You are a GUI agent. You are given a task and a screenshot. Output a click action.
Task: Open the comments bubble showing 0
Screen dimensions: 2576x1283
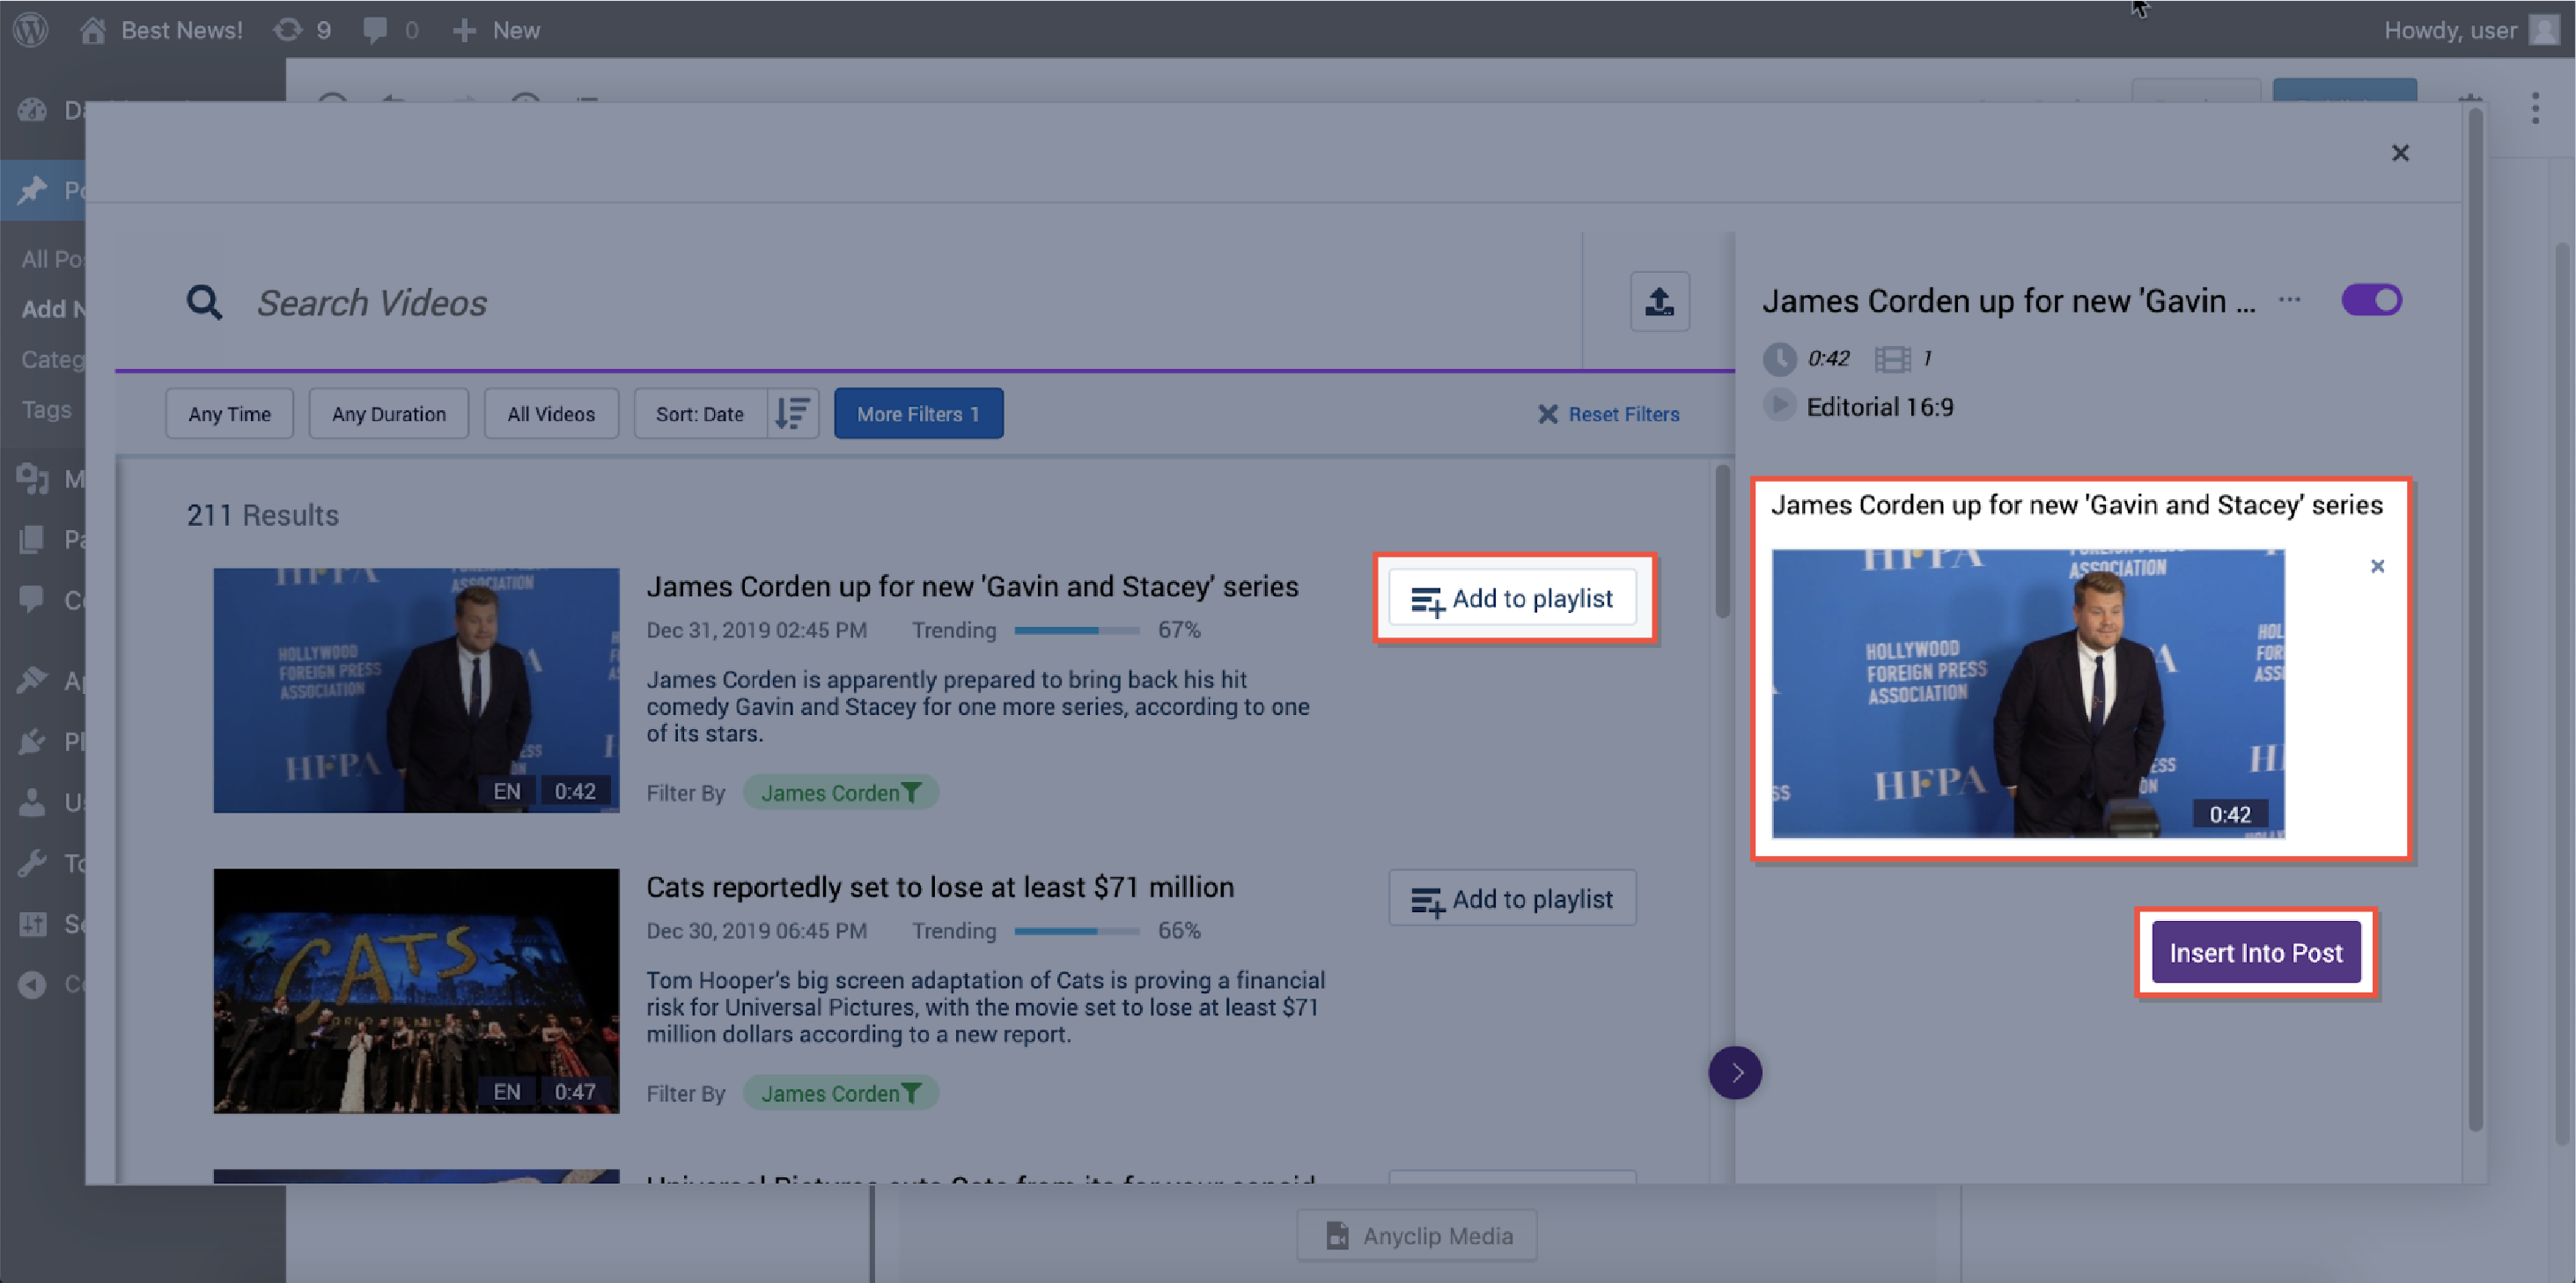[390, 30]
